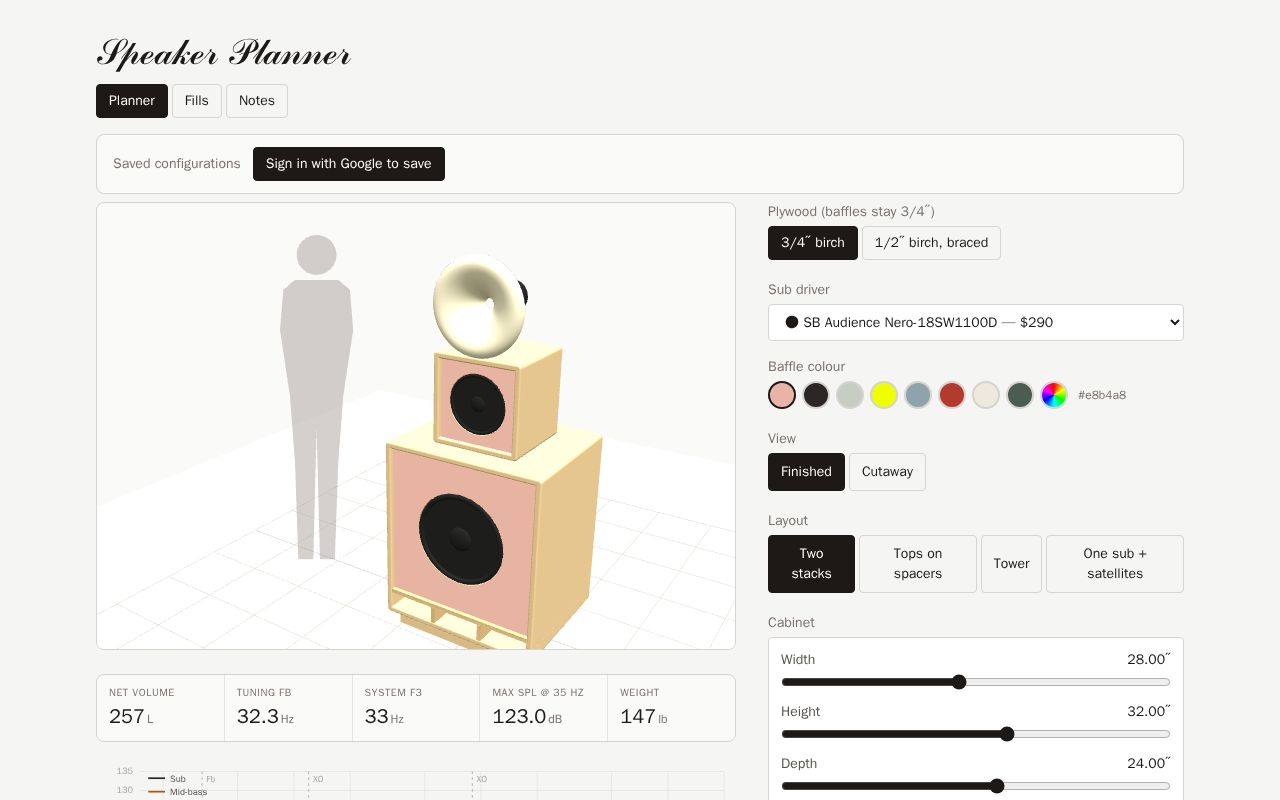Pick the pale grey-green baffle swatch

pos(850,395)
